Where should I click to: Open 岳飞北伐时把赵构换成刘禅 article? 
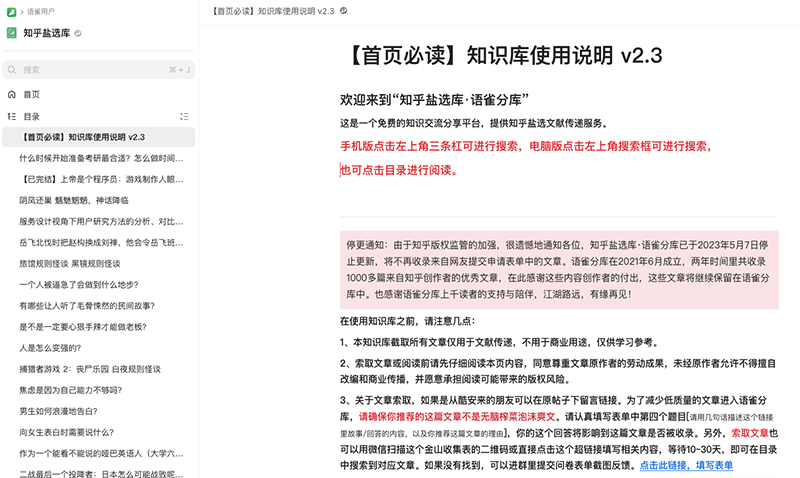102,242
